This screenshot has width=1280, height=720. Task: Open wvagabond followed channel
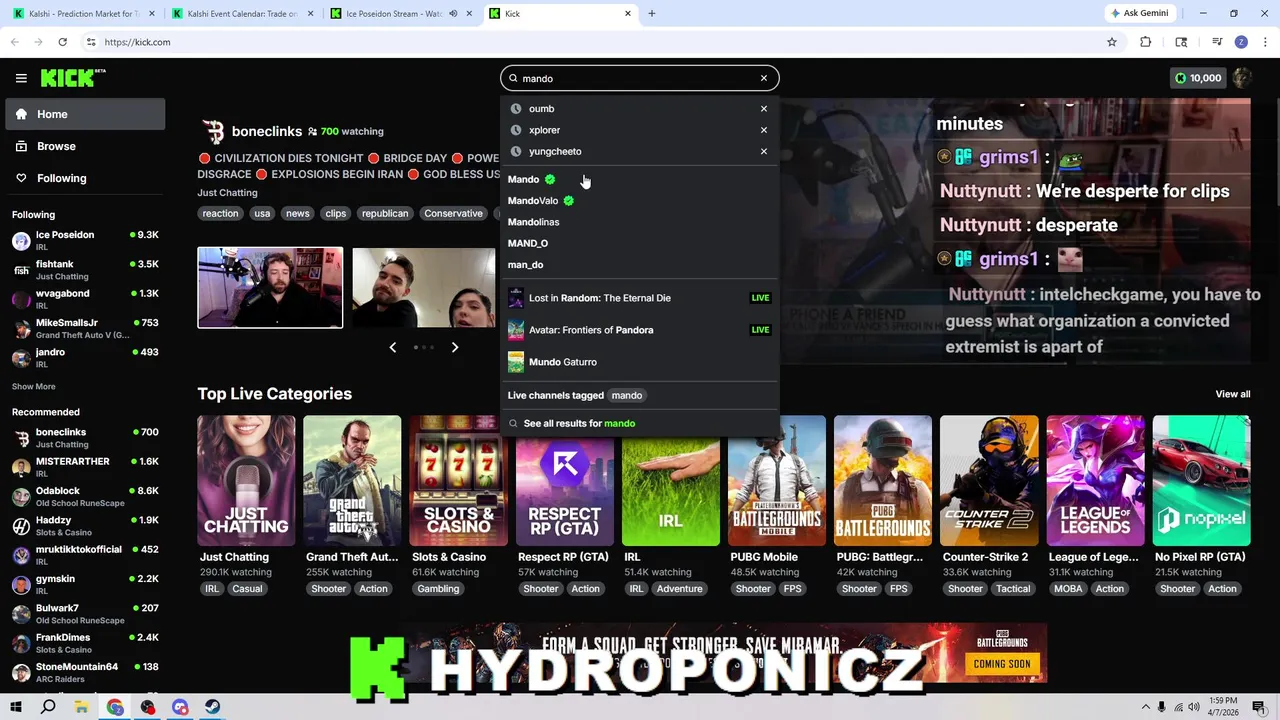click(86, 299)
